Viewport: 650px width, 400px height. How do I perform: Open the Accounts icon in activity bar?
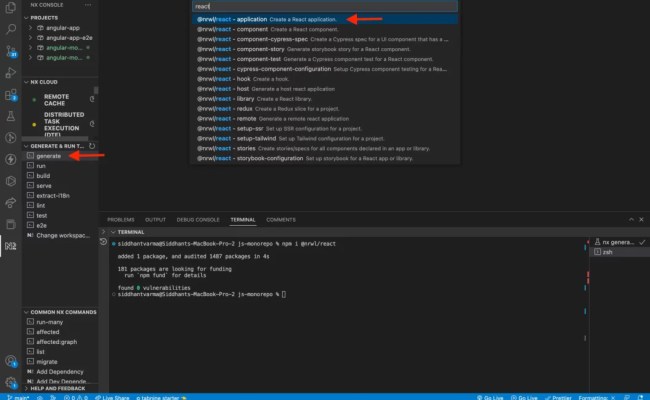click(x=11, y=361)
